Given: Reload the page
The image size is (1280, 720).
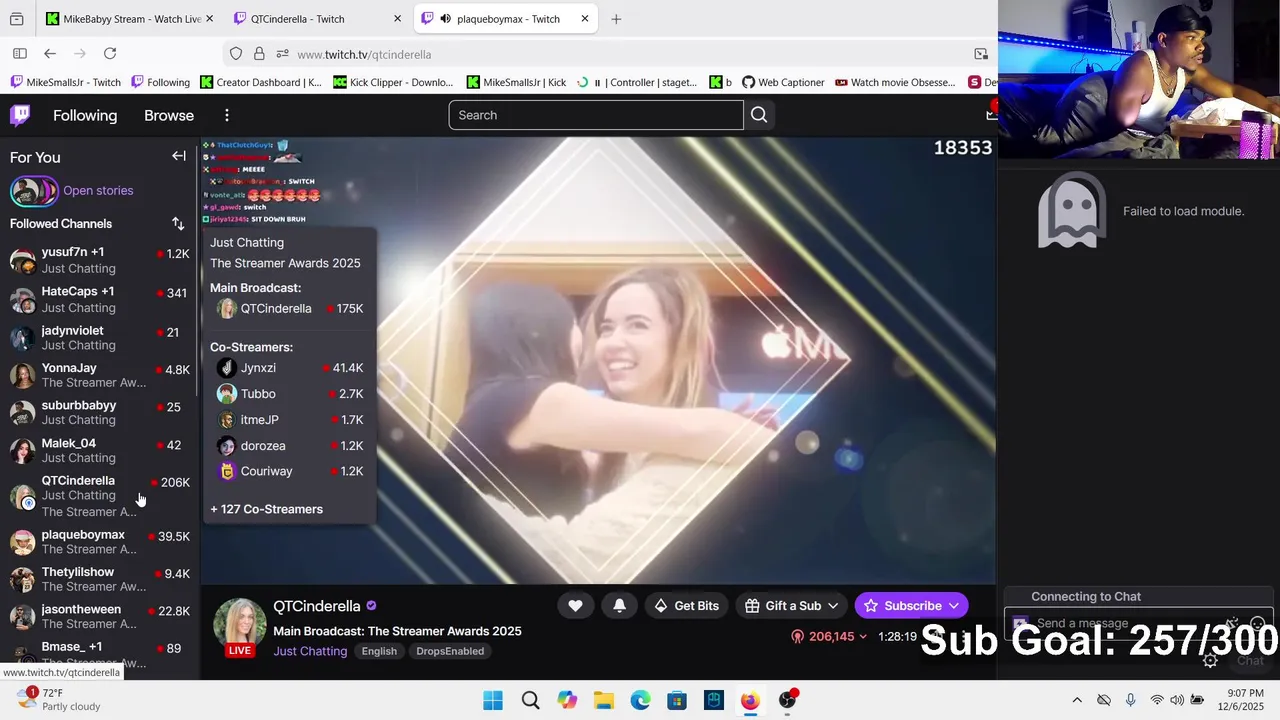Looking at the screenshot, I should [110, 54].
